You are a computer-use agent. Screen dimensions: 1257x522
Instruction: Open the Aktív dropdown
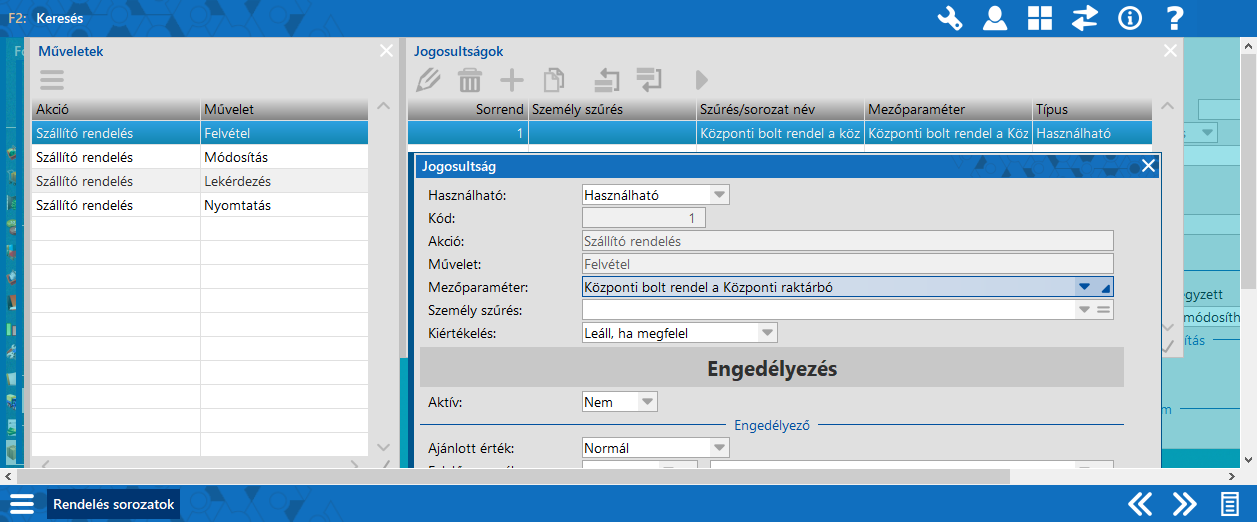[647, 402]
